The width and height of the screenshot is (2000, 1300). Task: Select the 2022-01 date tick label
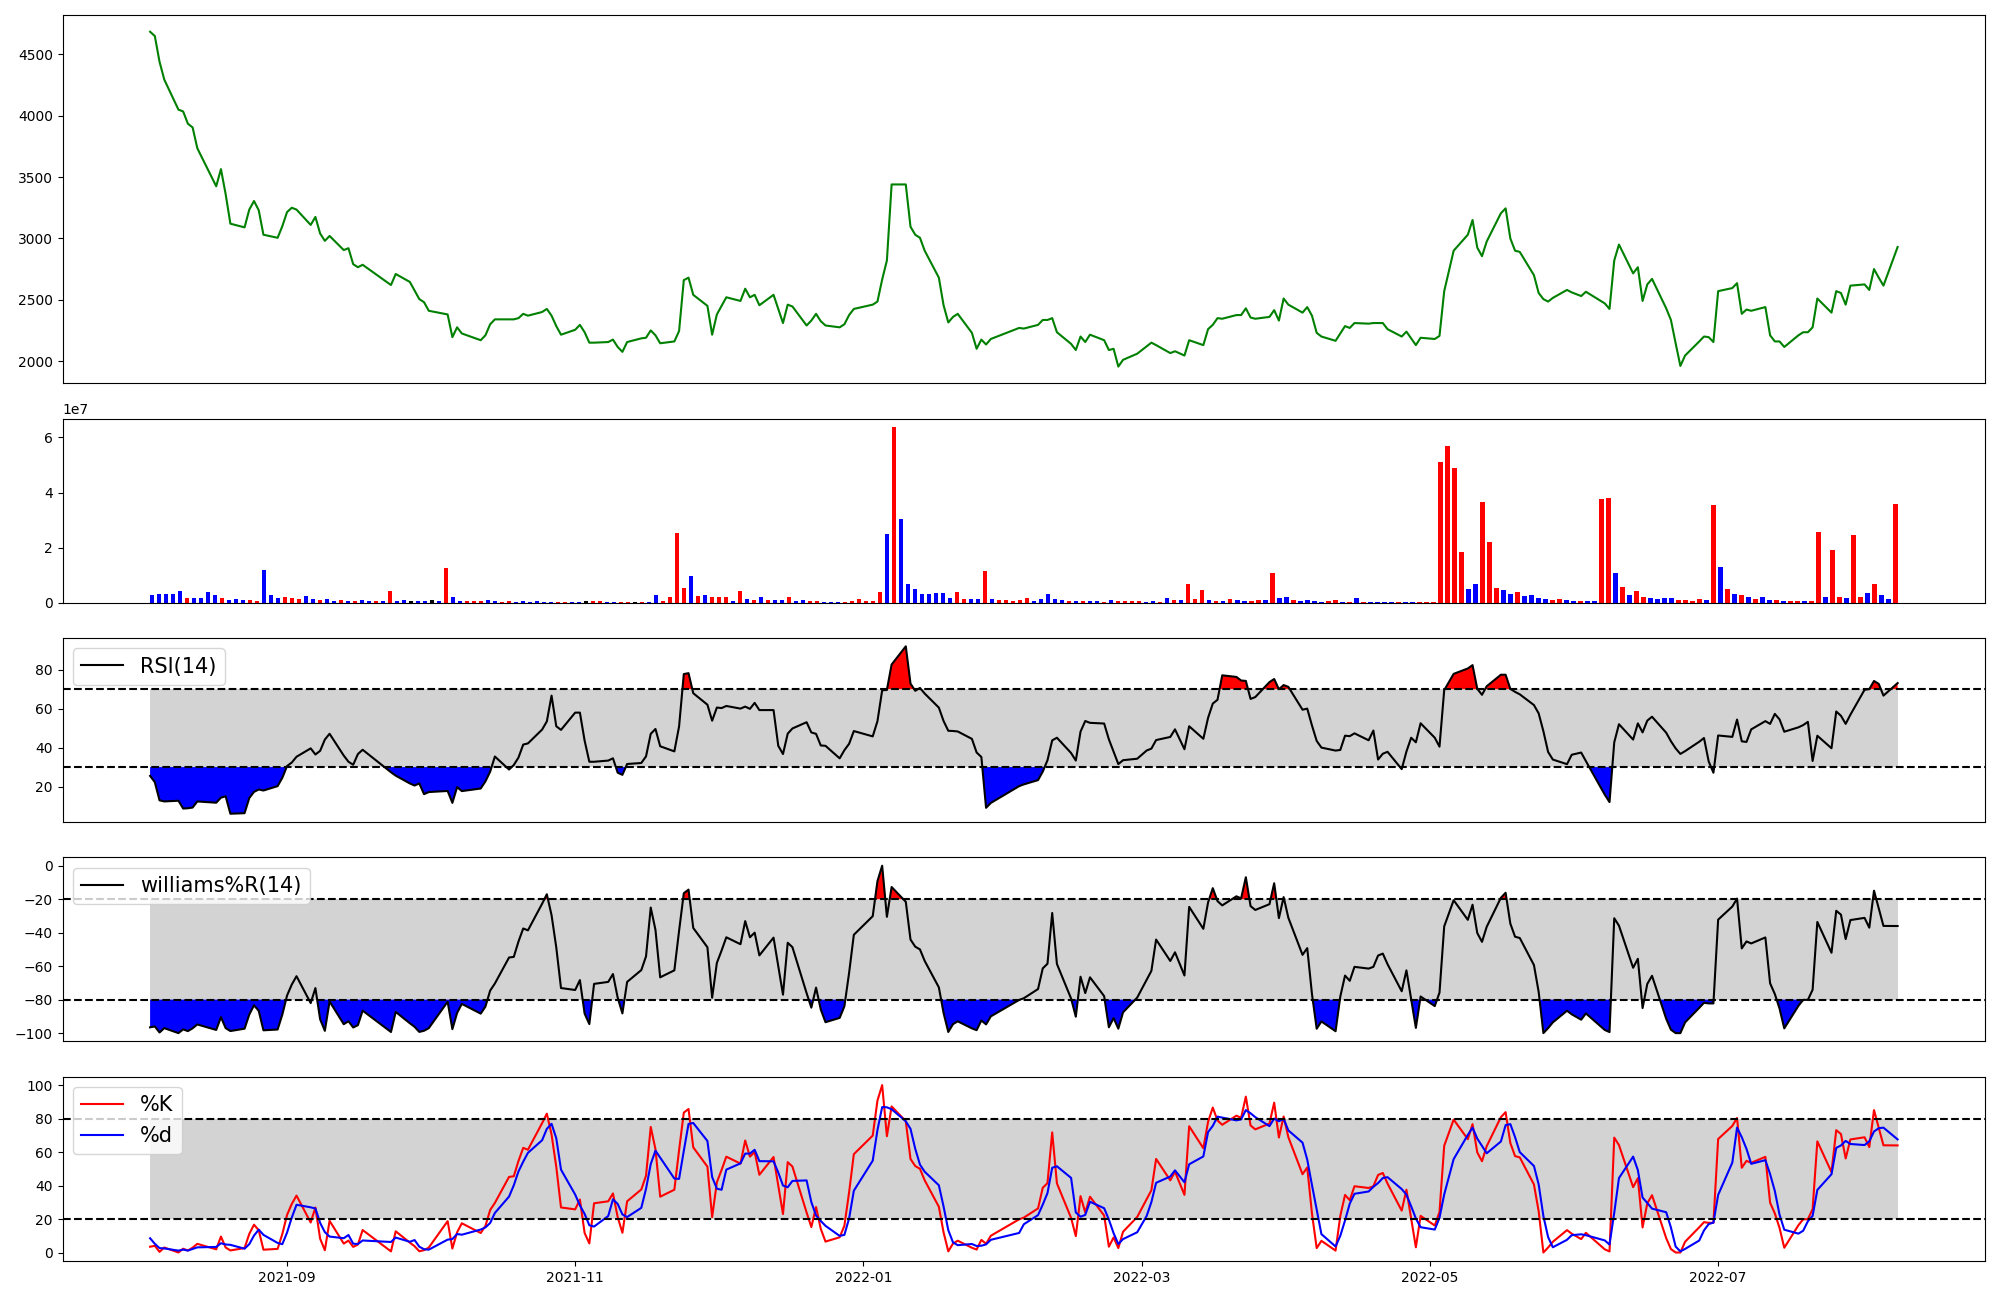coord(863,1277)
